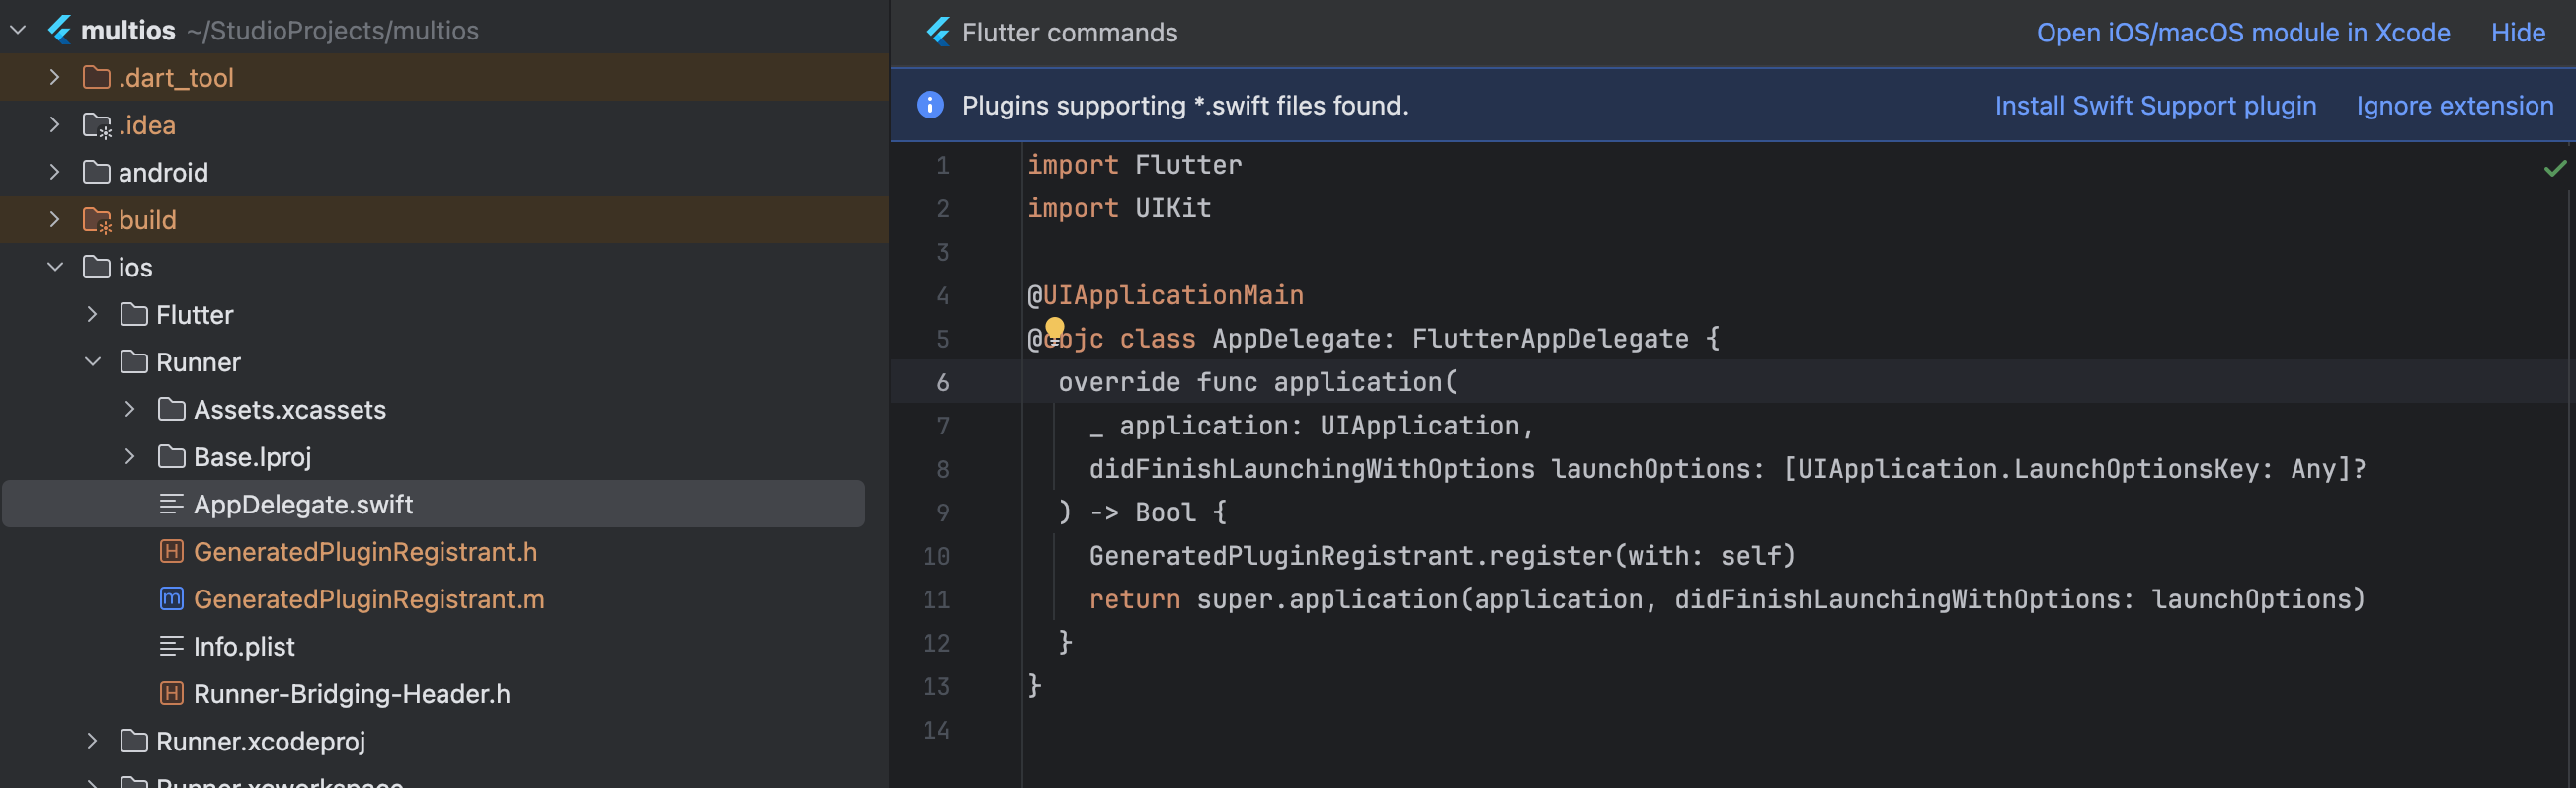Click the yellow lightbulb intention icon

coord(1054,328)
